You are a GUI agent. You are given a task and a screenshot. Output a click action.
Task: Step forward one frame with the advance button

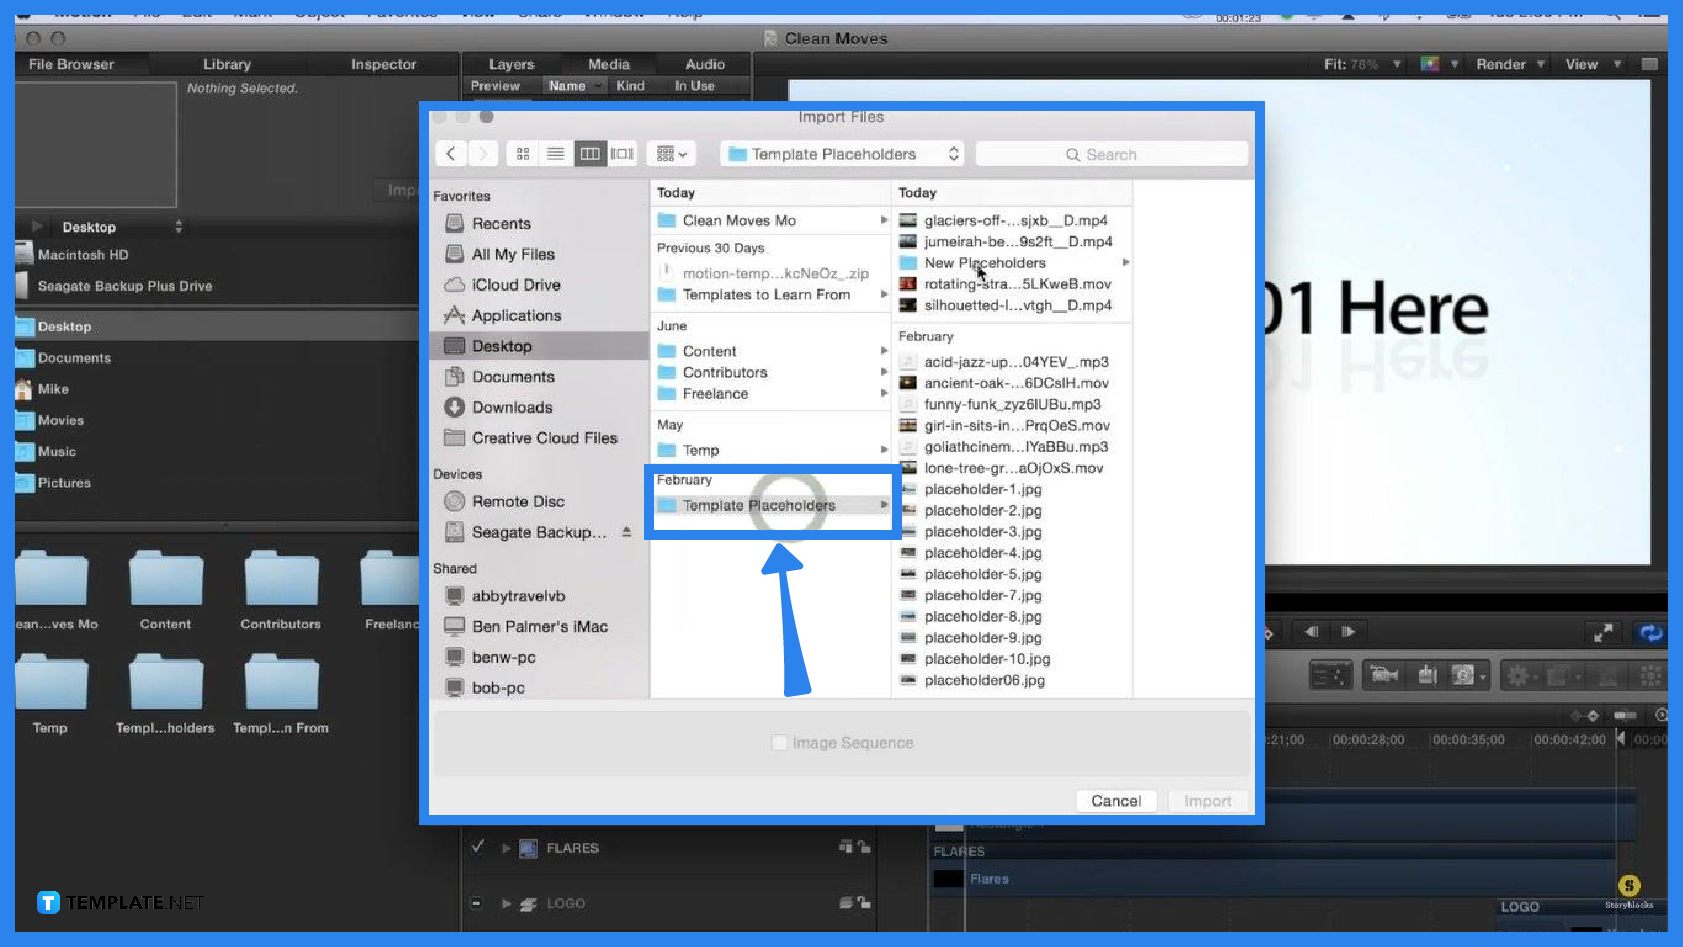[x=1348, y=631]
